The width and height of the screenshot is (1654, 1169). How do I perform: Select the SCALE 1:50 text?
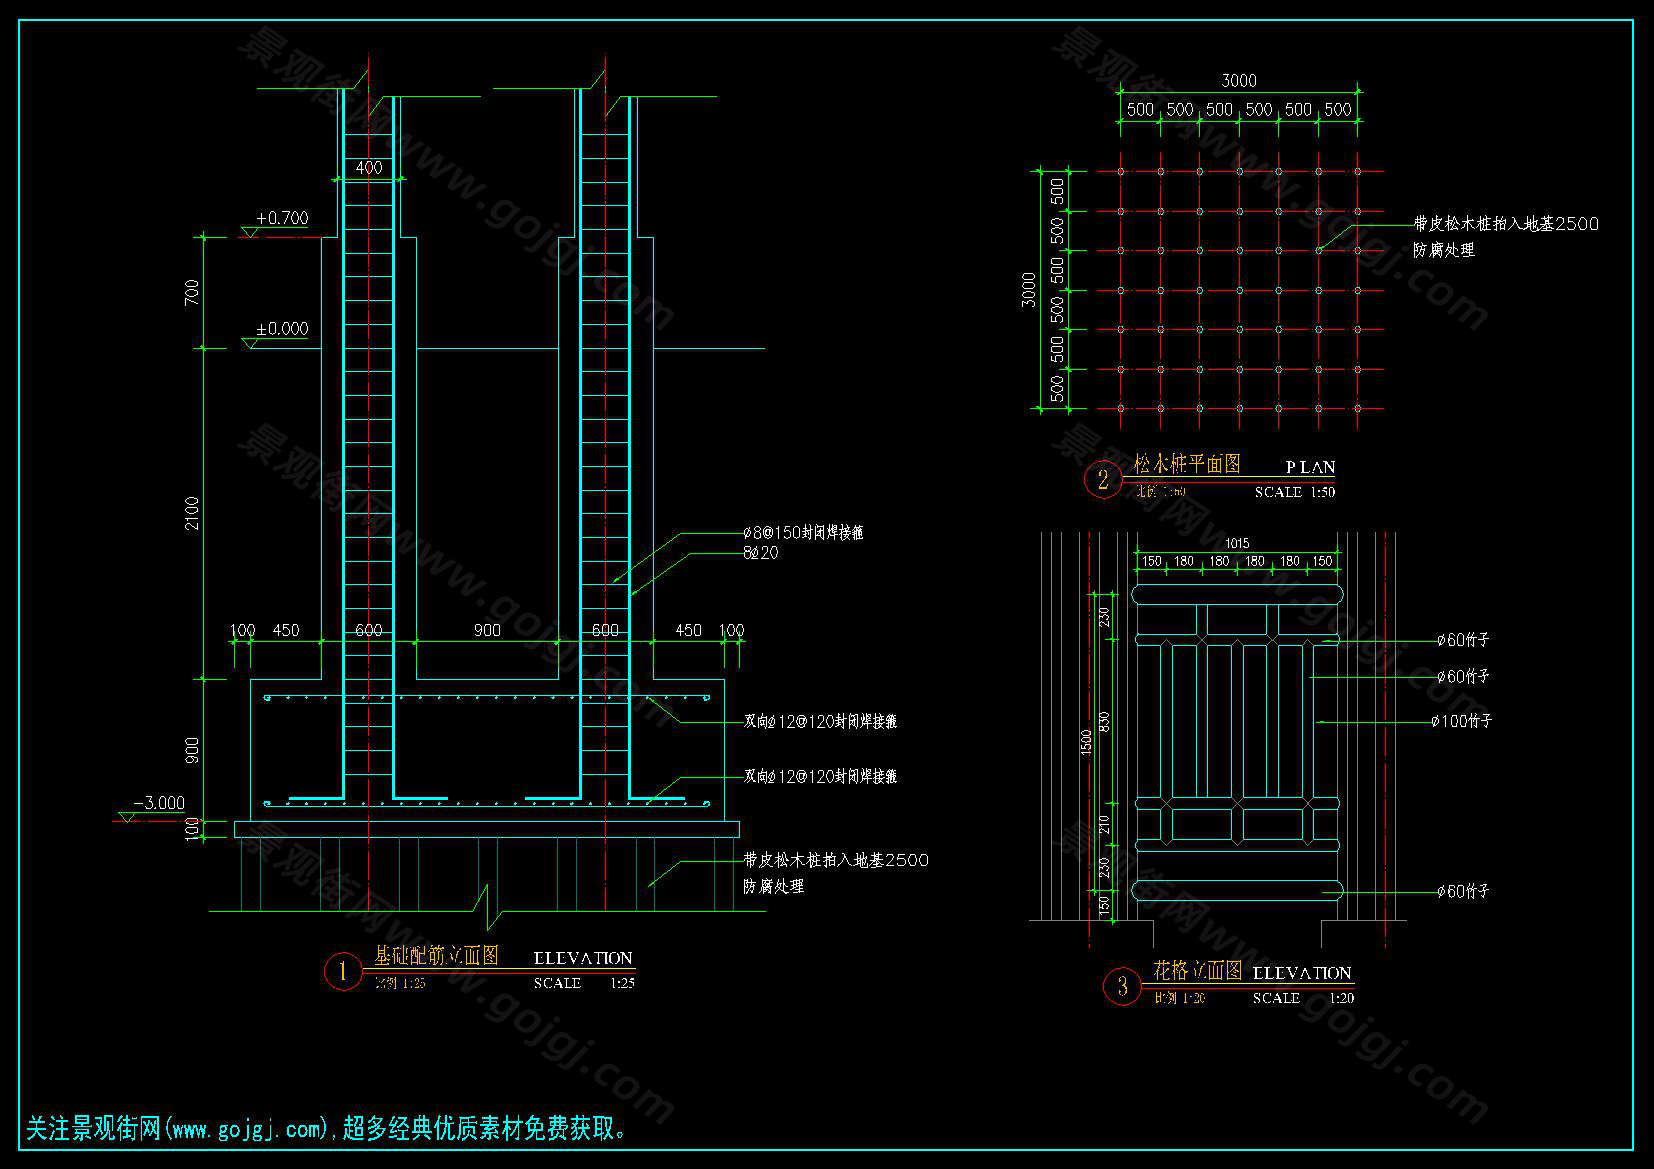click(1294, 492)
